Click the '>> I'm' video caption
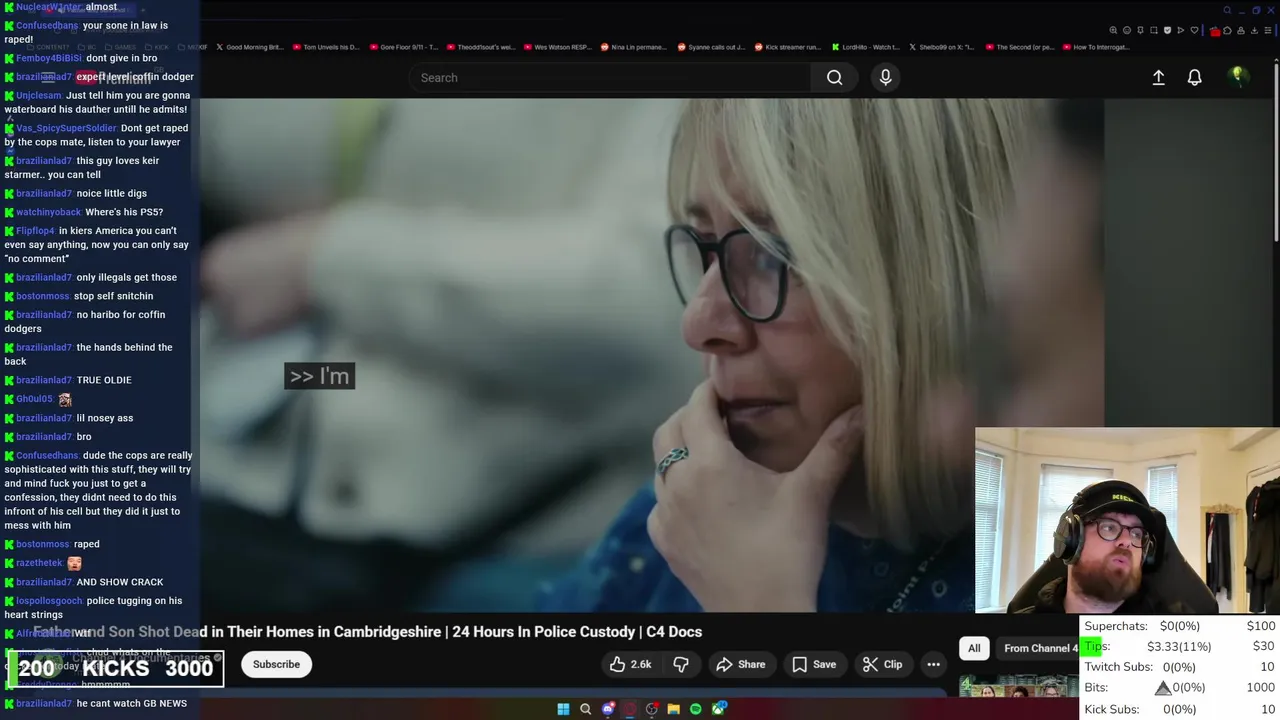Image resolution: width=1280 pixels, height=720 pixels. pyautogui.click(x=319, y=376)
